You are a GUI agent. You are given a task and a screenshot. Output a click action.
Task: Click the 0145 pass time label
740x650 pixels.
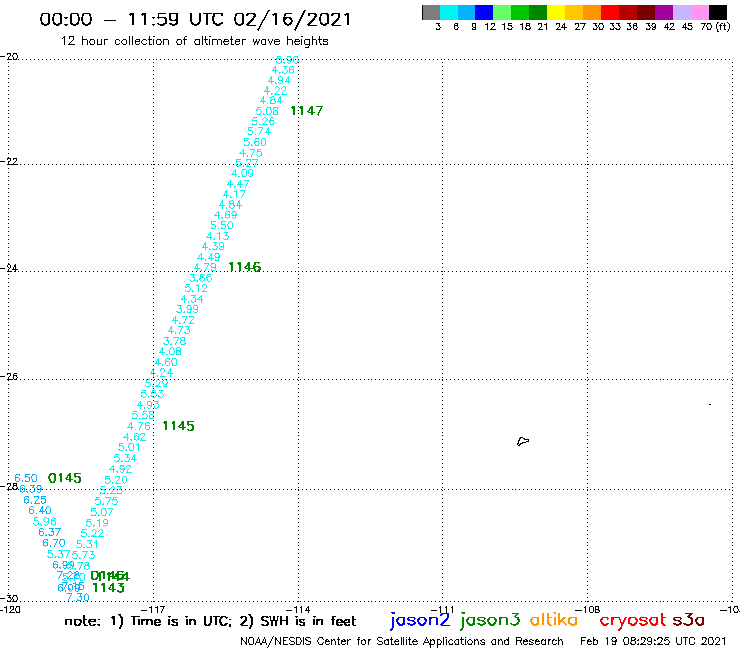point(65,478)
